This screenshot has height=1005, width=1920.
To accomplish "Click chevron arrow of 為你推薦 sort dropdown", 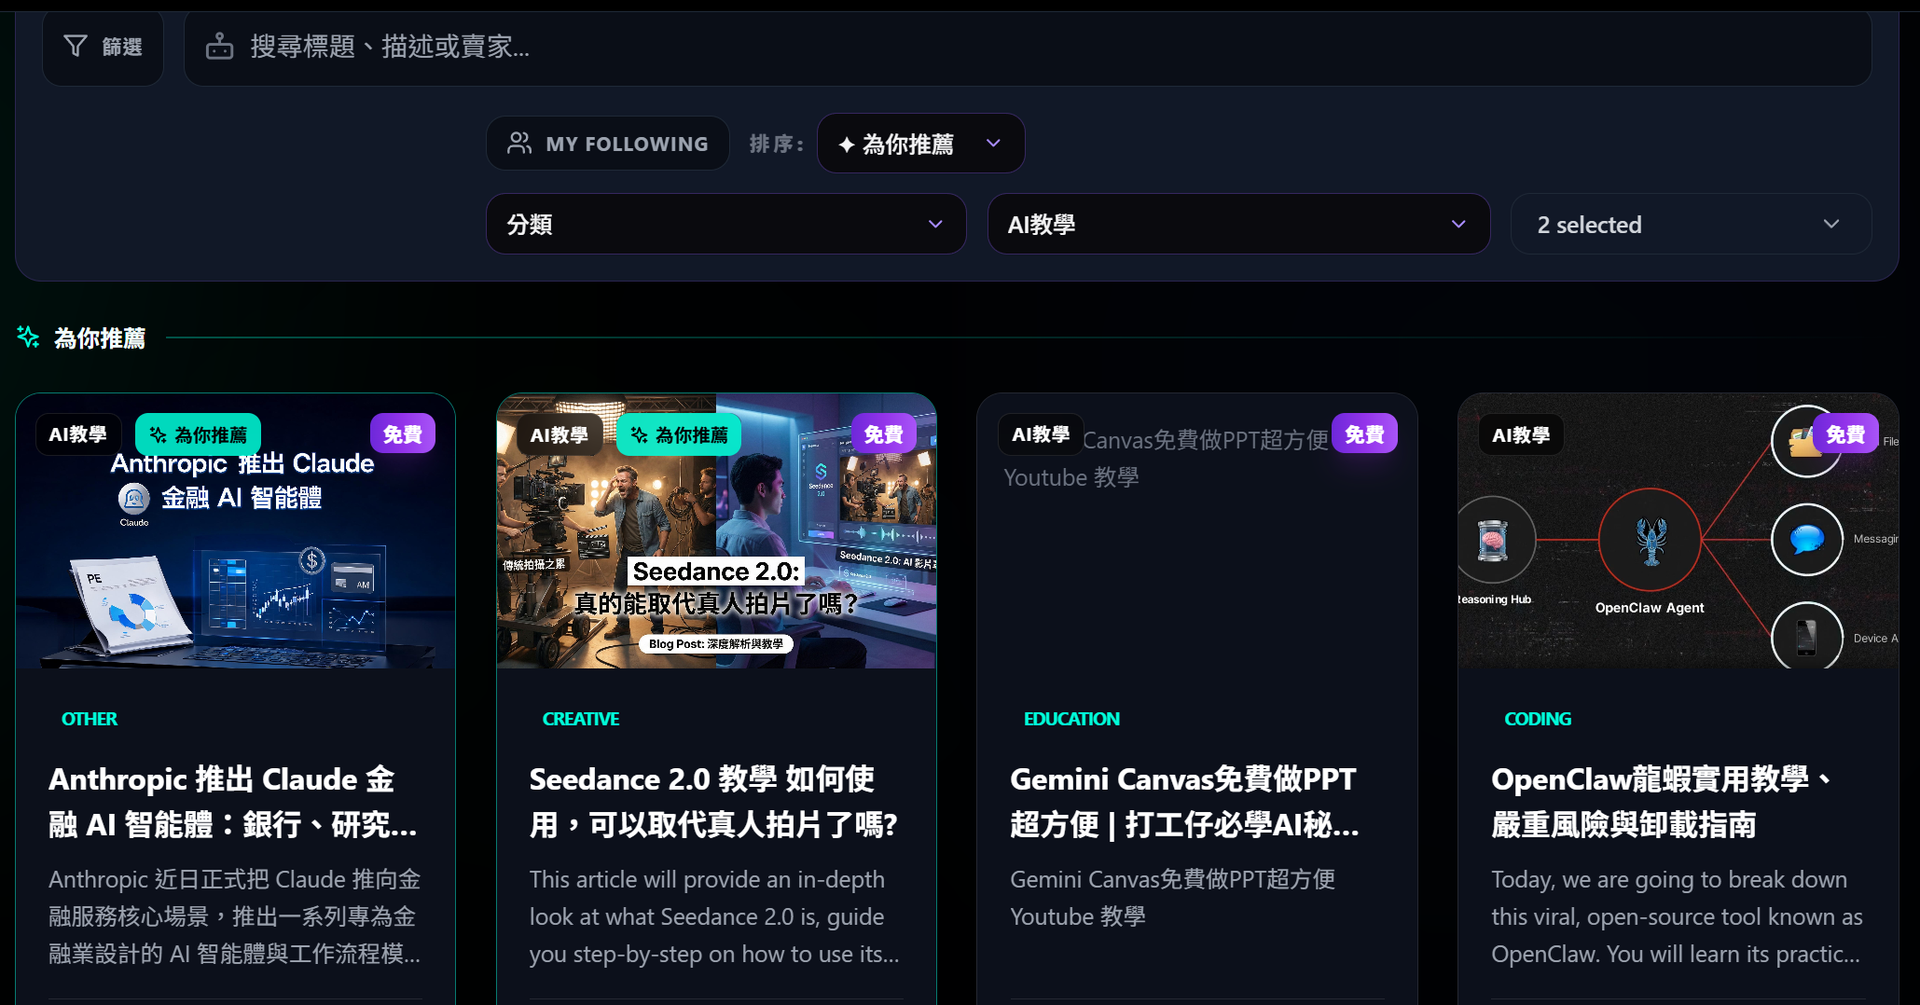I will pyautogui.click(x=993, y=143).
